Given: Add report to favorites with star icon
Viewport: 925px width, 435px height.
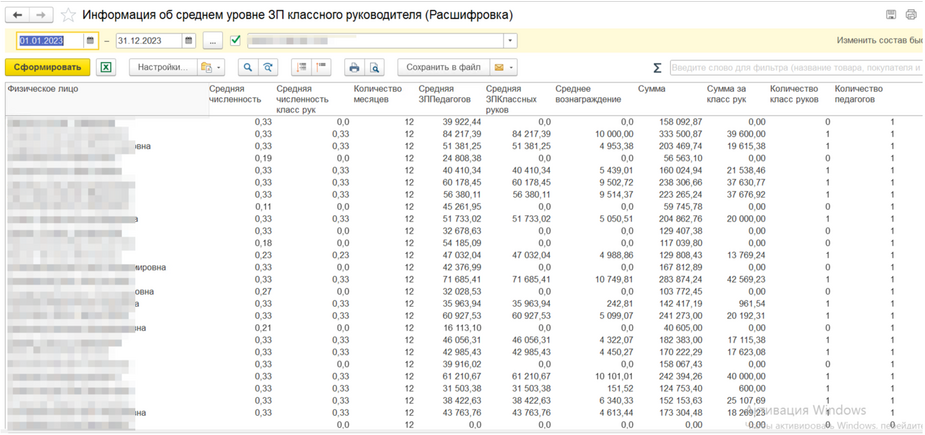Looking at the screenshot, I should 68,15.
